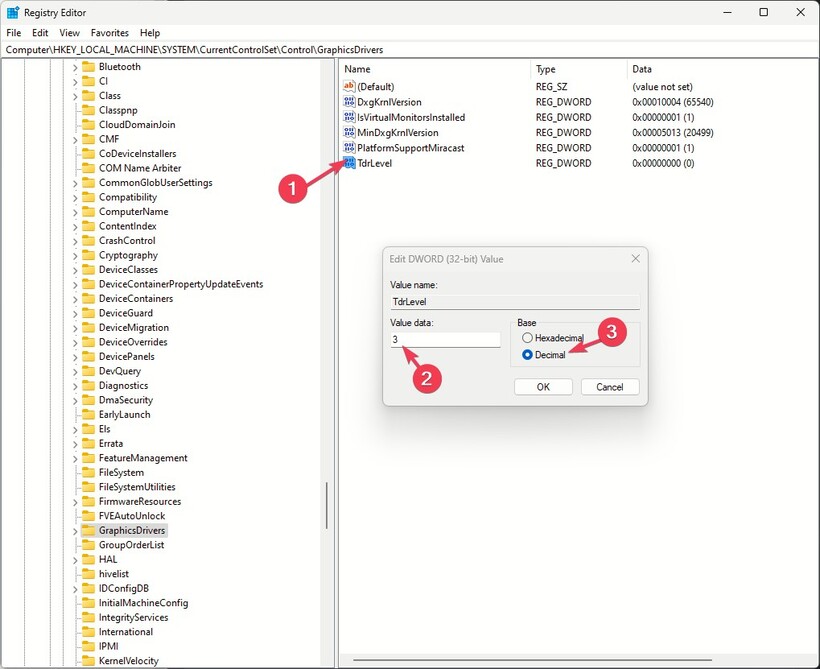
Task: Expand the GraphicsDrivers key in tree
Action: click(74, 530)
